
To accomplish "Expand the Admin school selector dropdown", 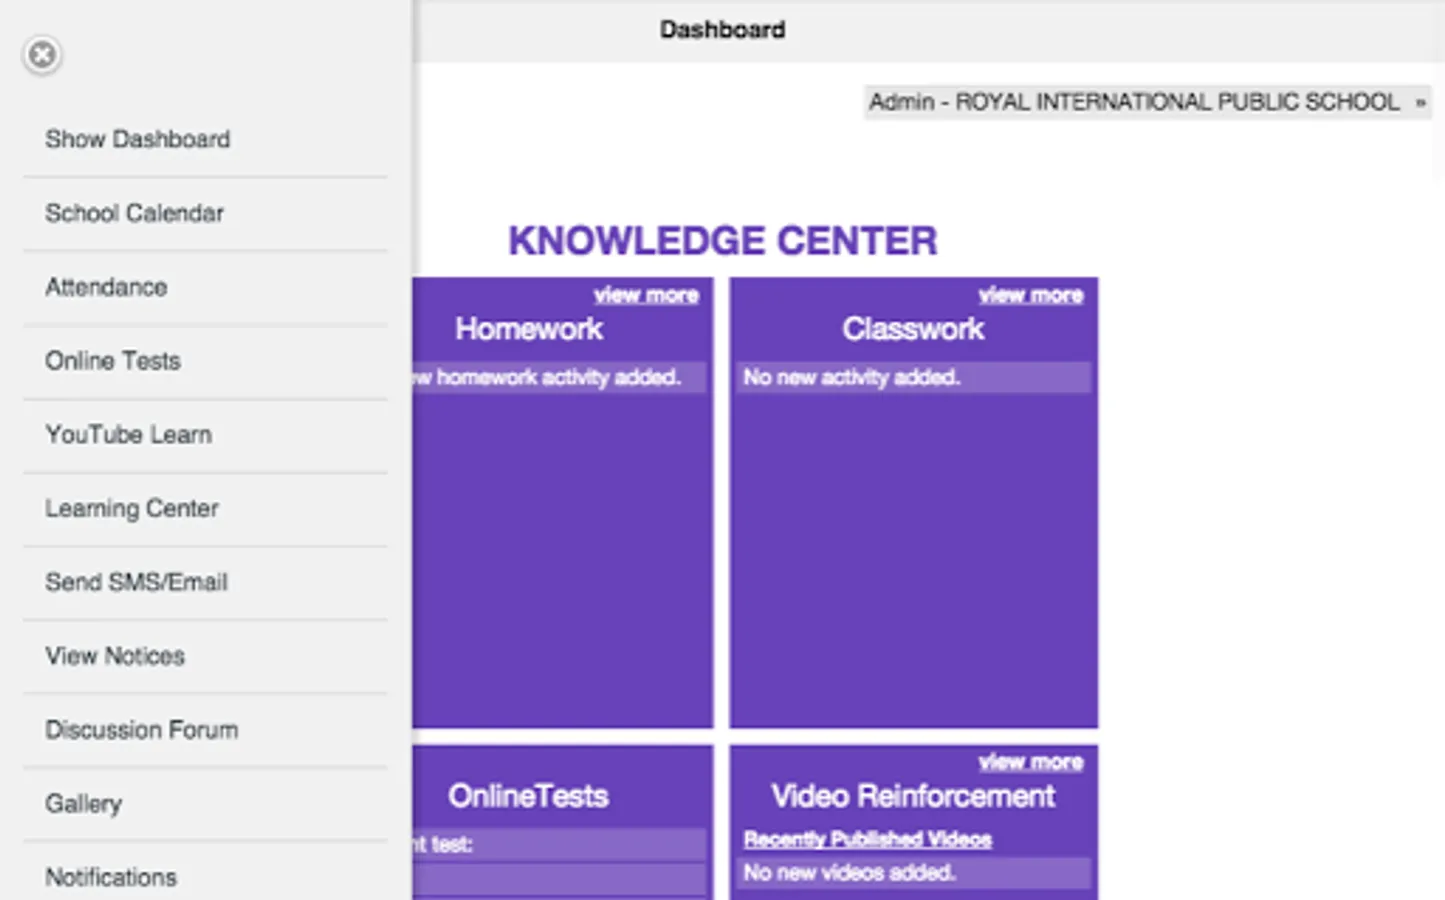I will pyautogui.click(x=1146, y=102).
